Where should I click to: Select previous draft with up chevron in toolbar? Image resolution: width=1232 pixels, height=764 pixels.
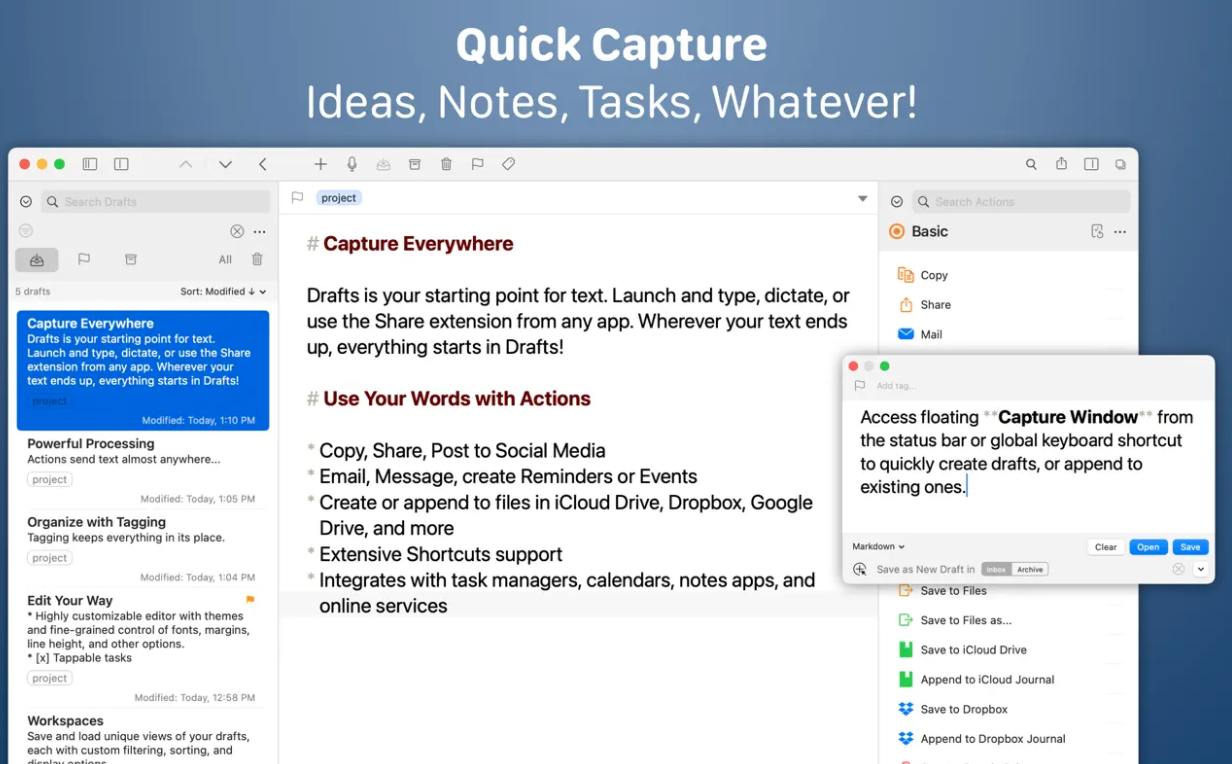point(186,165)
